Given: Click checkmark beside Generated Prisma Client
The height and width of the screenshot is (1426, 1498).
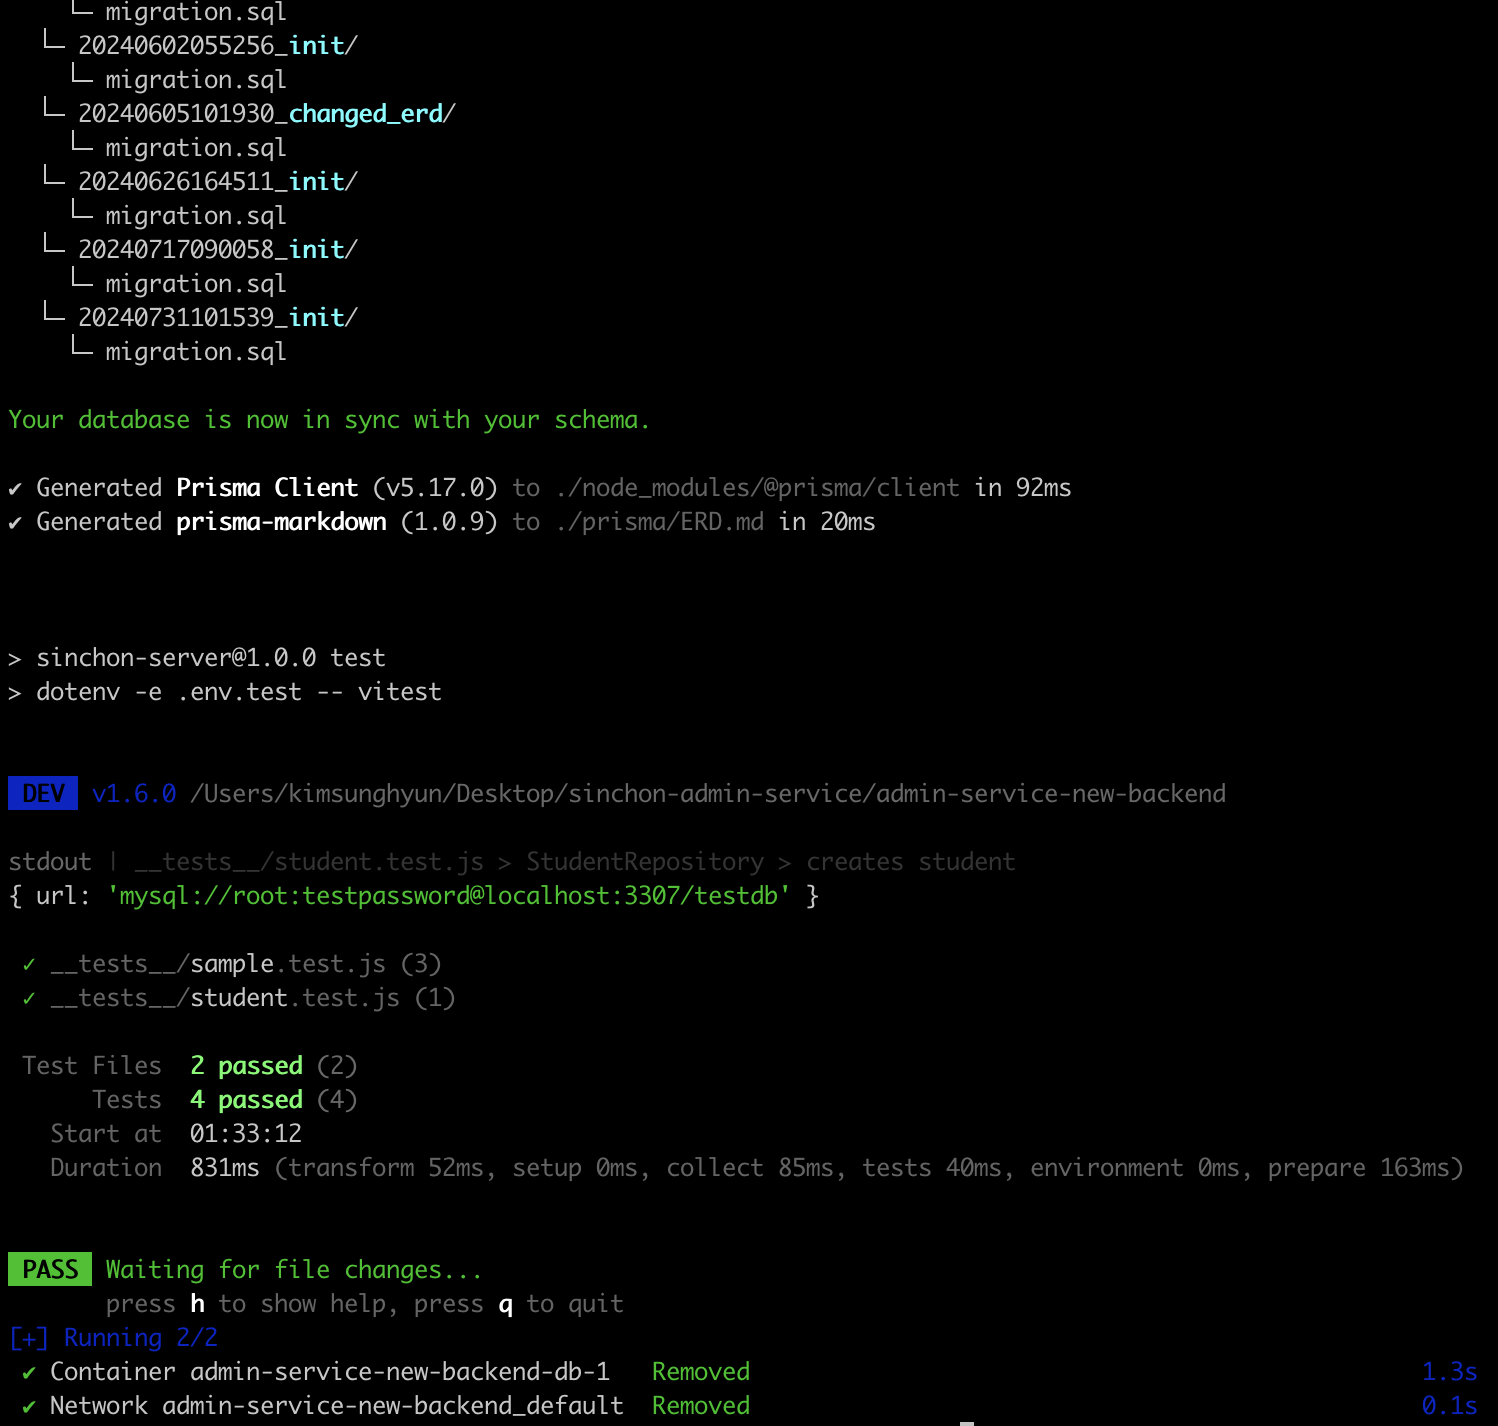Looking at the screenshot, I should (x=15, y=489).
